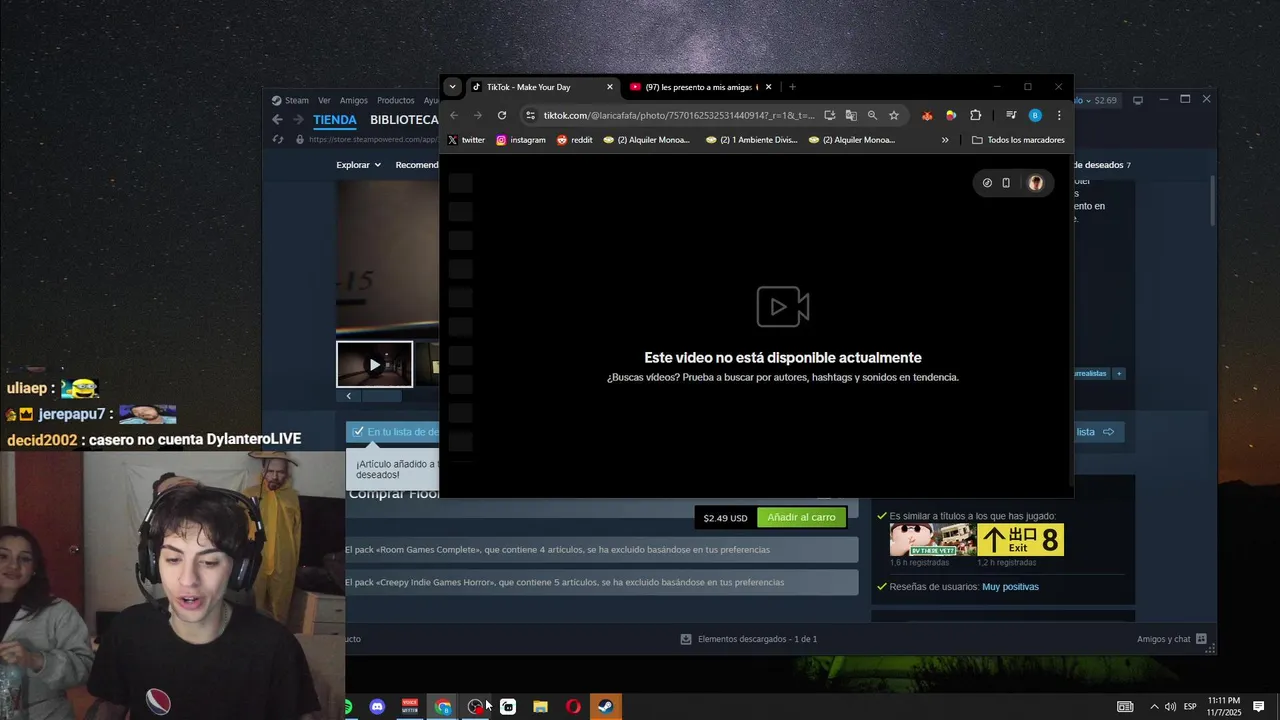The image size is (1280, 720).
Task: Show more bookmarks with the double chevron
Action: 945,140
